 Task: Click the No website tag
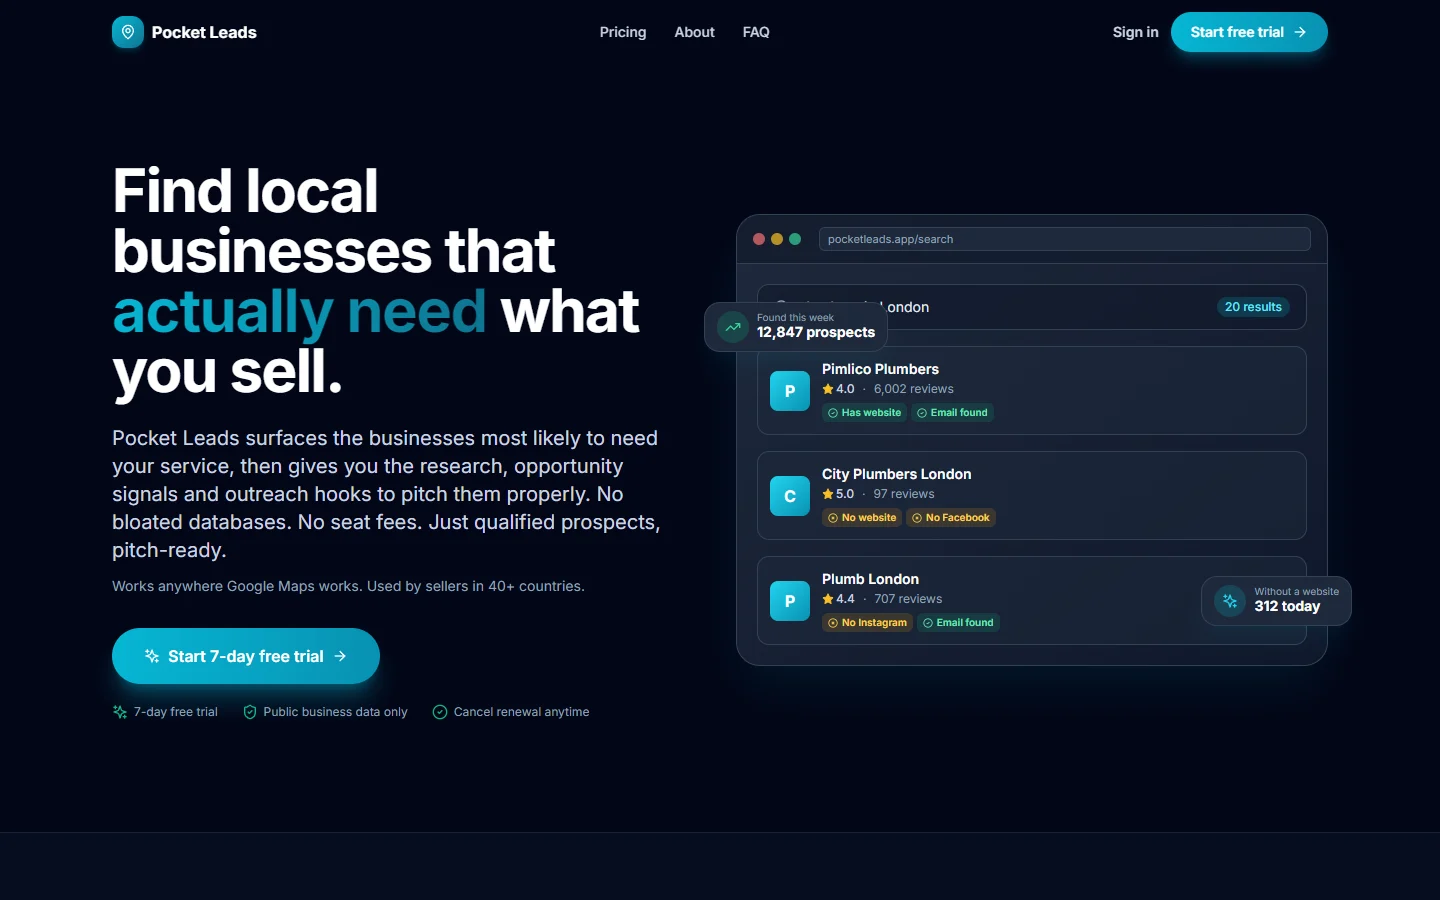pos(862,518)
